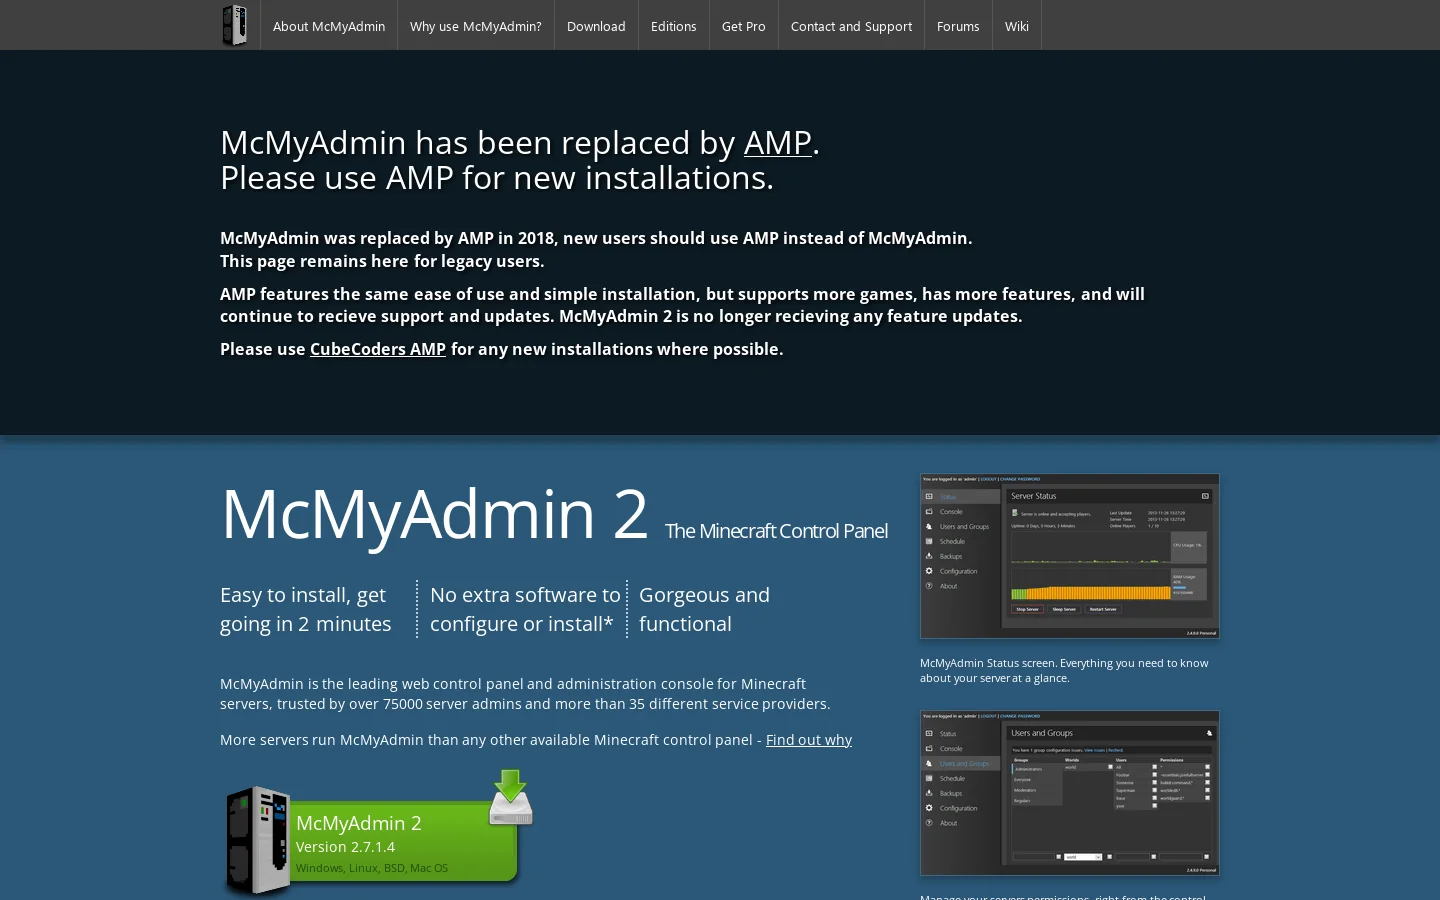The width and height of the screenshot is (1440, 900).
Task: Click the 'Gorgeous and functional' text
Action: 704,609
